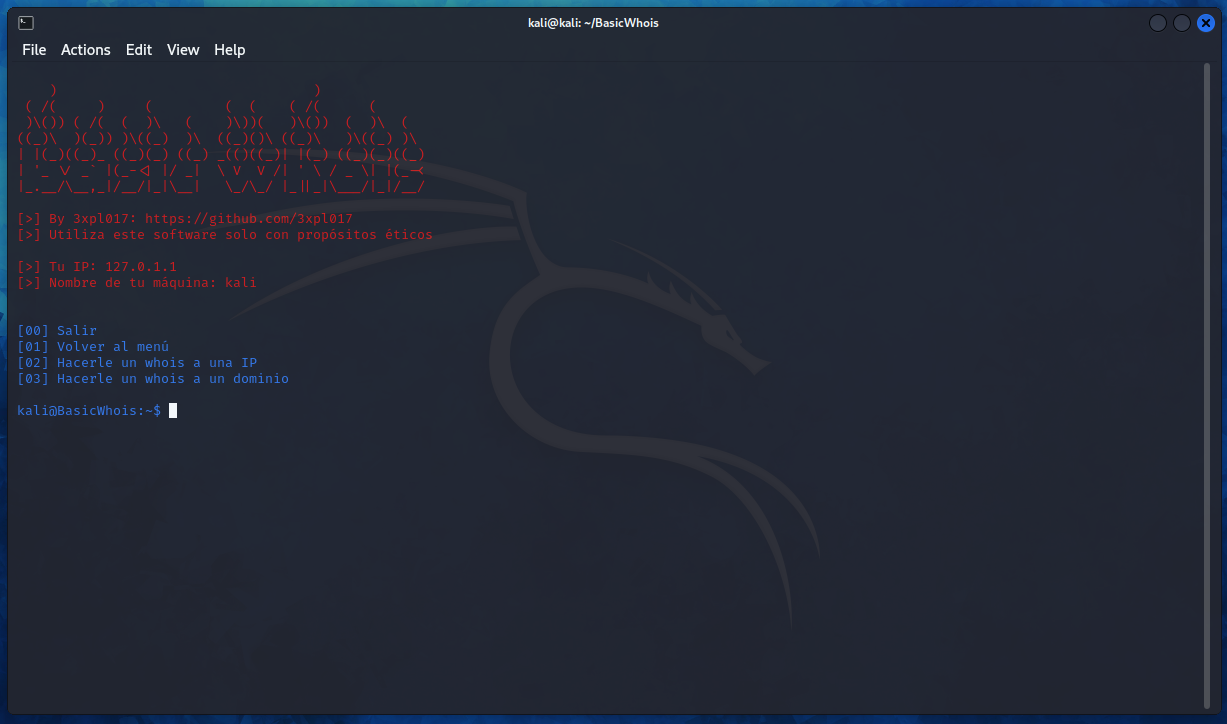Open the File menu
Viewport: 1227px width, 724px height.
tap(34, 50)
